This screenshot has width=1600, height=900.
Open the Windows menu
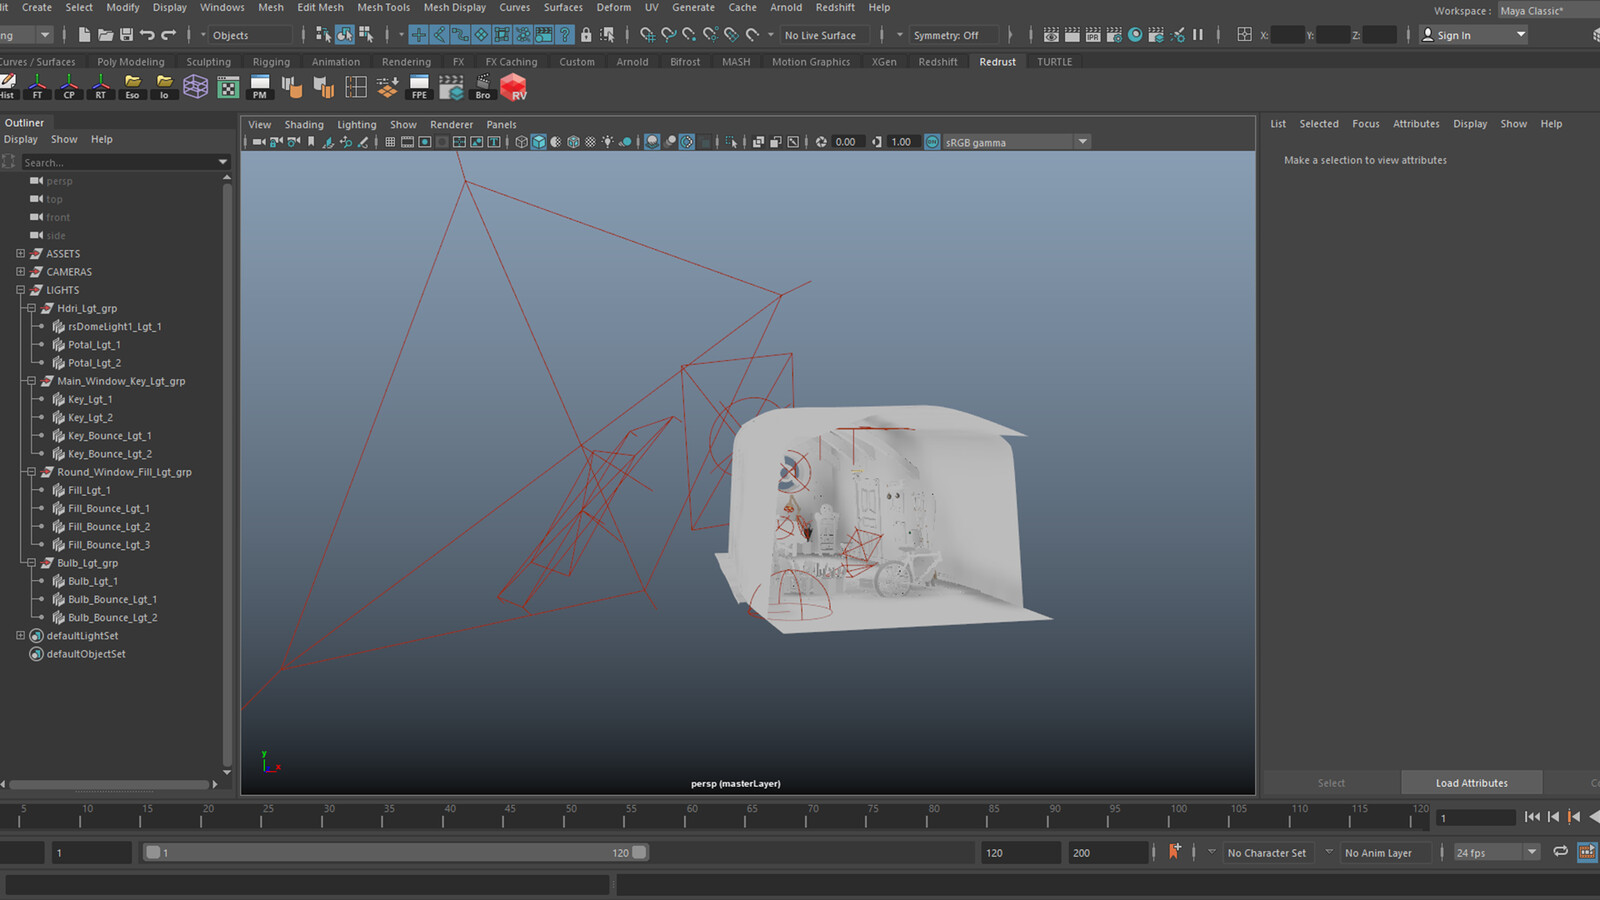222,7
